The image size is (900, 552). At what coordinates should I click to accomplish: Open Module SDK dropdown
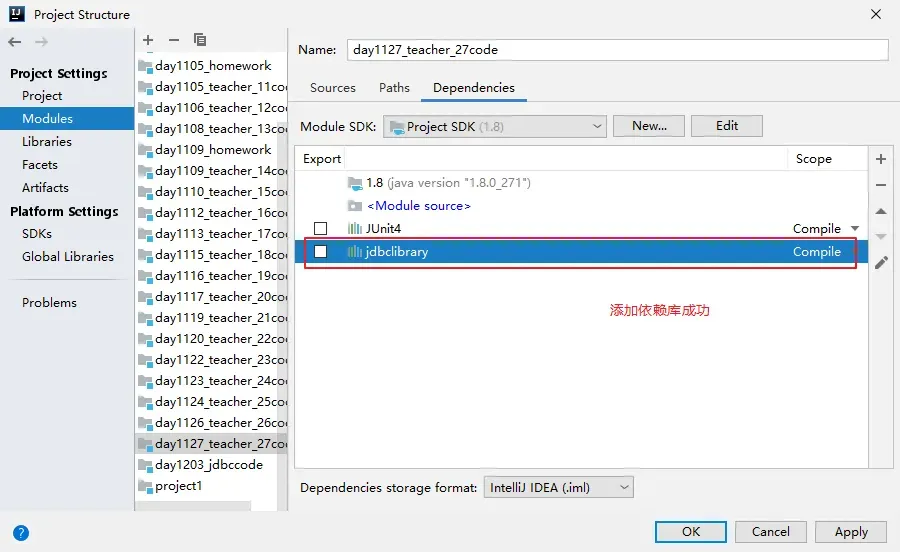496,126
